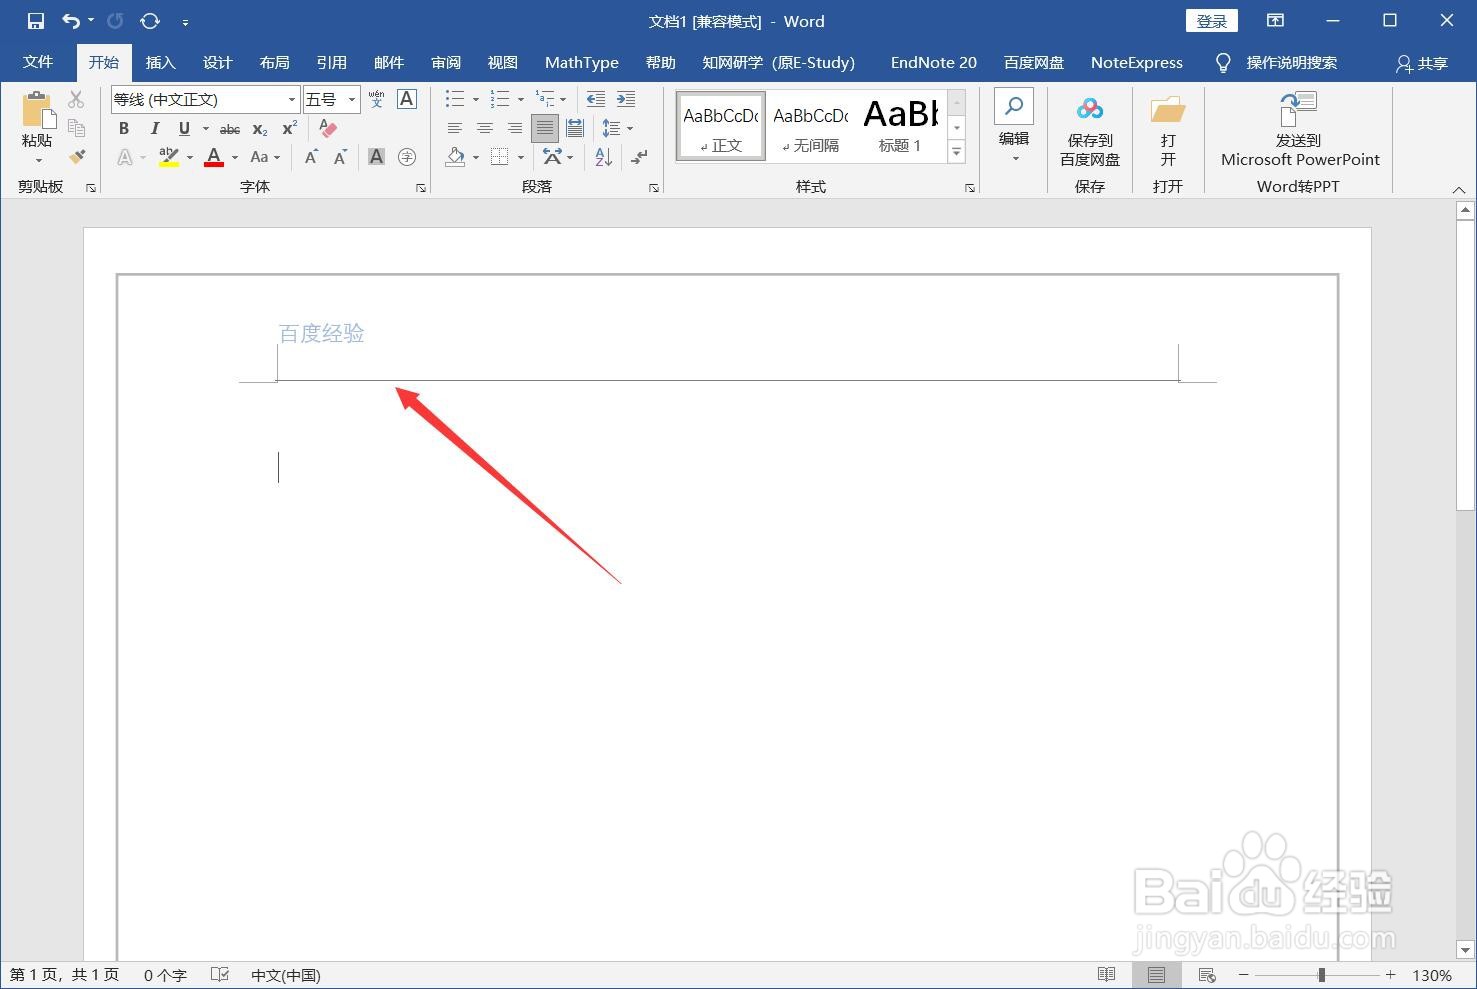Apply the 标题 1 (Heading 1) style
Screen dimensions: 1477x989
point(900,126)
